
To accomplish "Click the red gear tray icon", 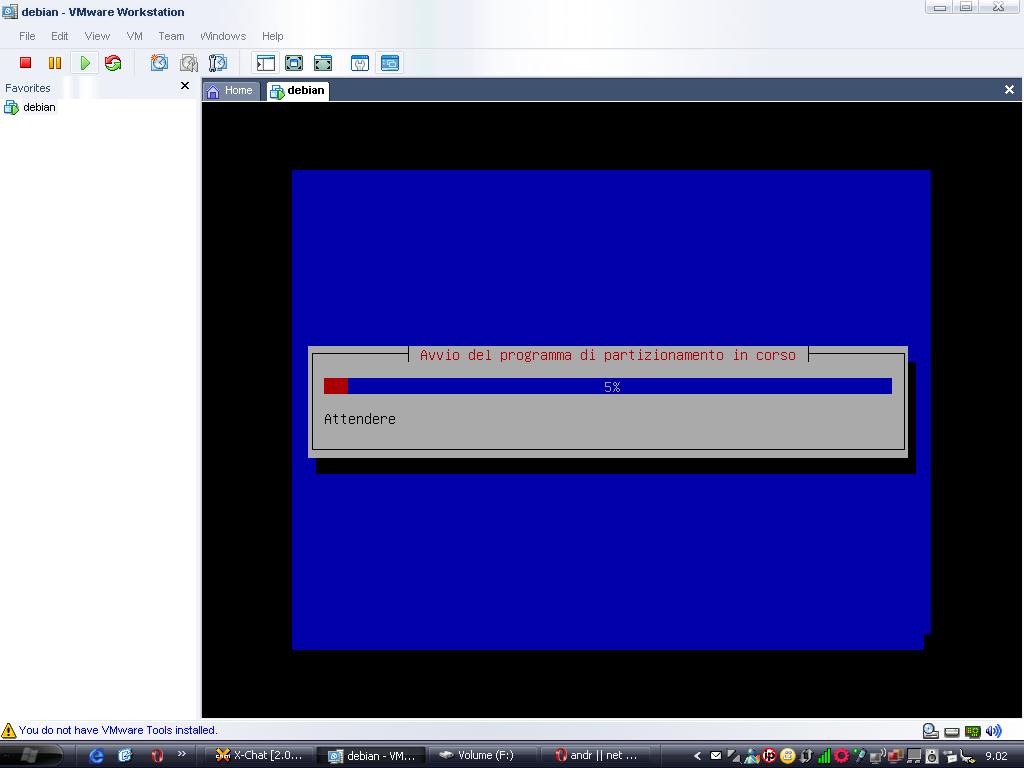I will (841, 756).
